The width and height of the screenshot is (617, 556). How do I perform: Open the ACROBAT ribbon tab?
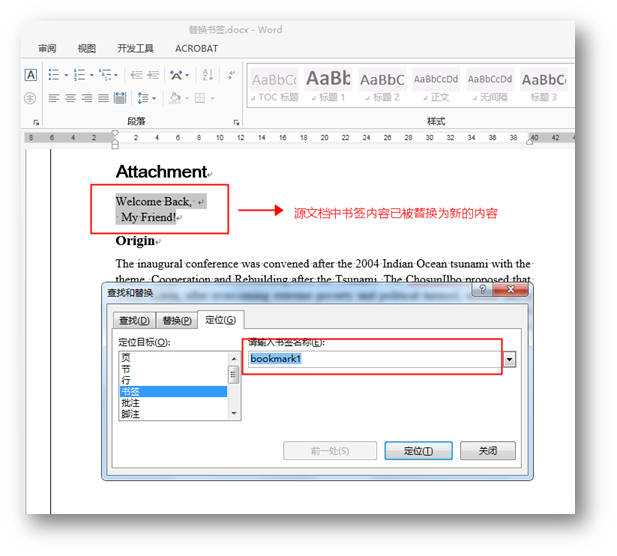[x=196, y=48]
